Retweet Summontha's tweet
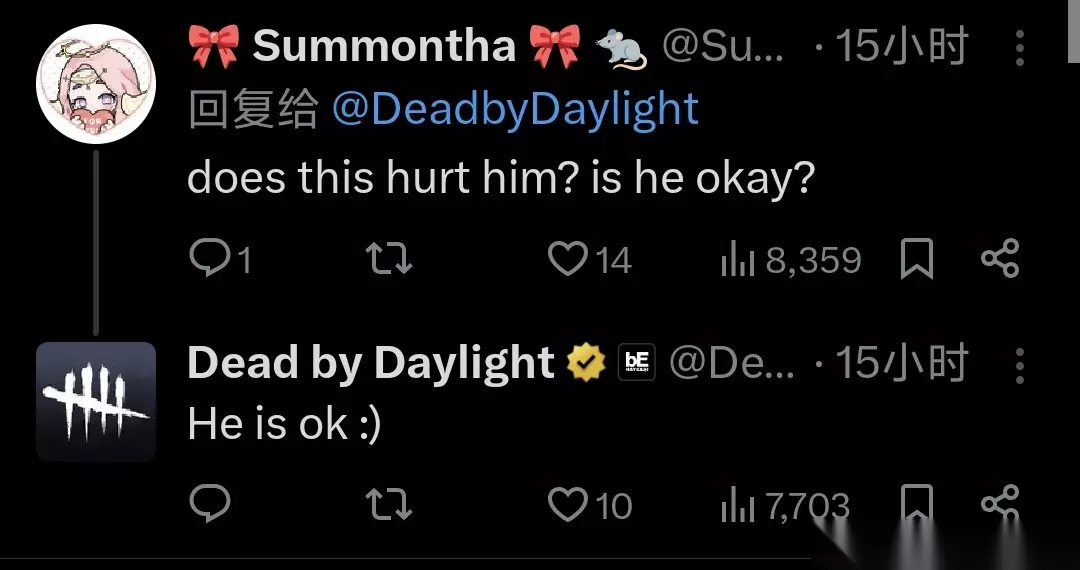Image resolution: width=1080 pixels, height=570 pixels. [388, 260]
